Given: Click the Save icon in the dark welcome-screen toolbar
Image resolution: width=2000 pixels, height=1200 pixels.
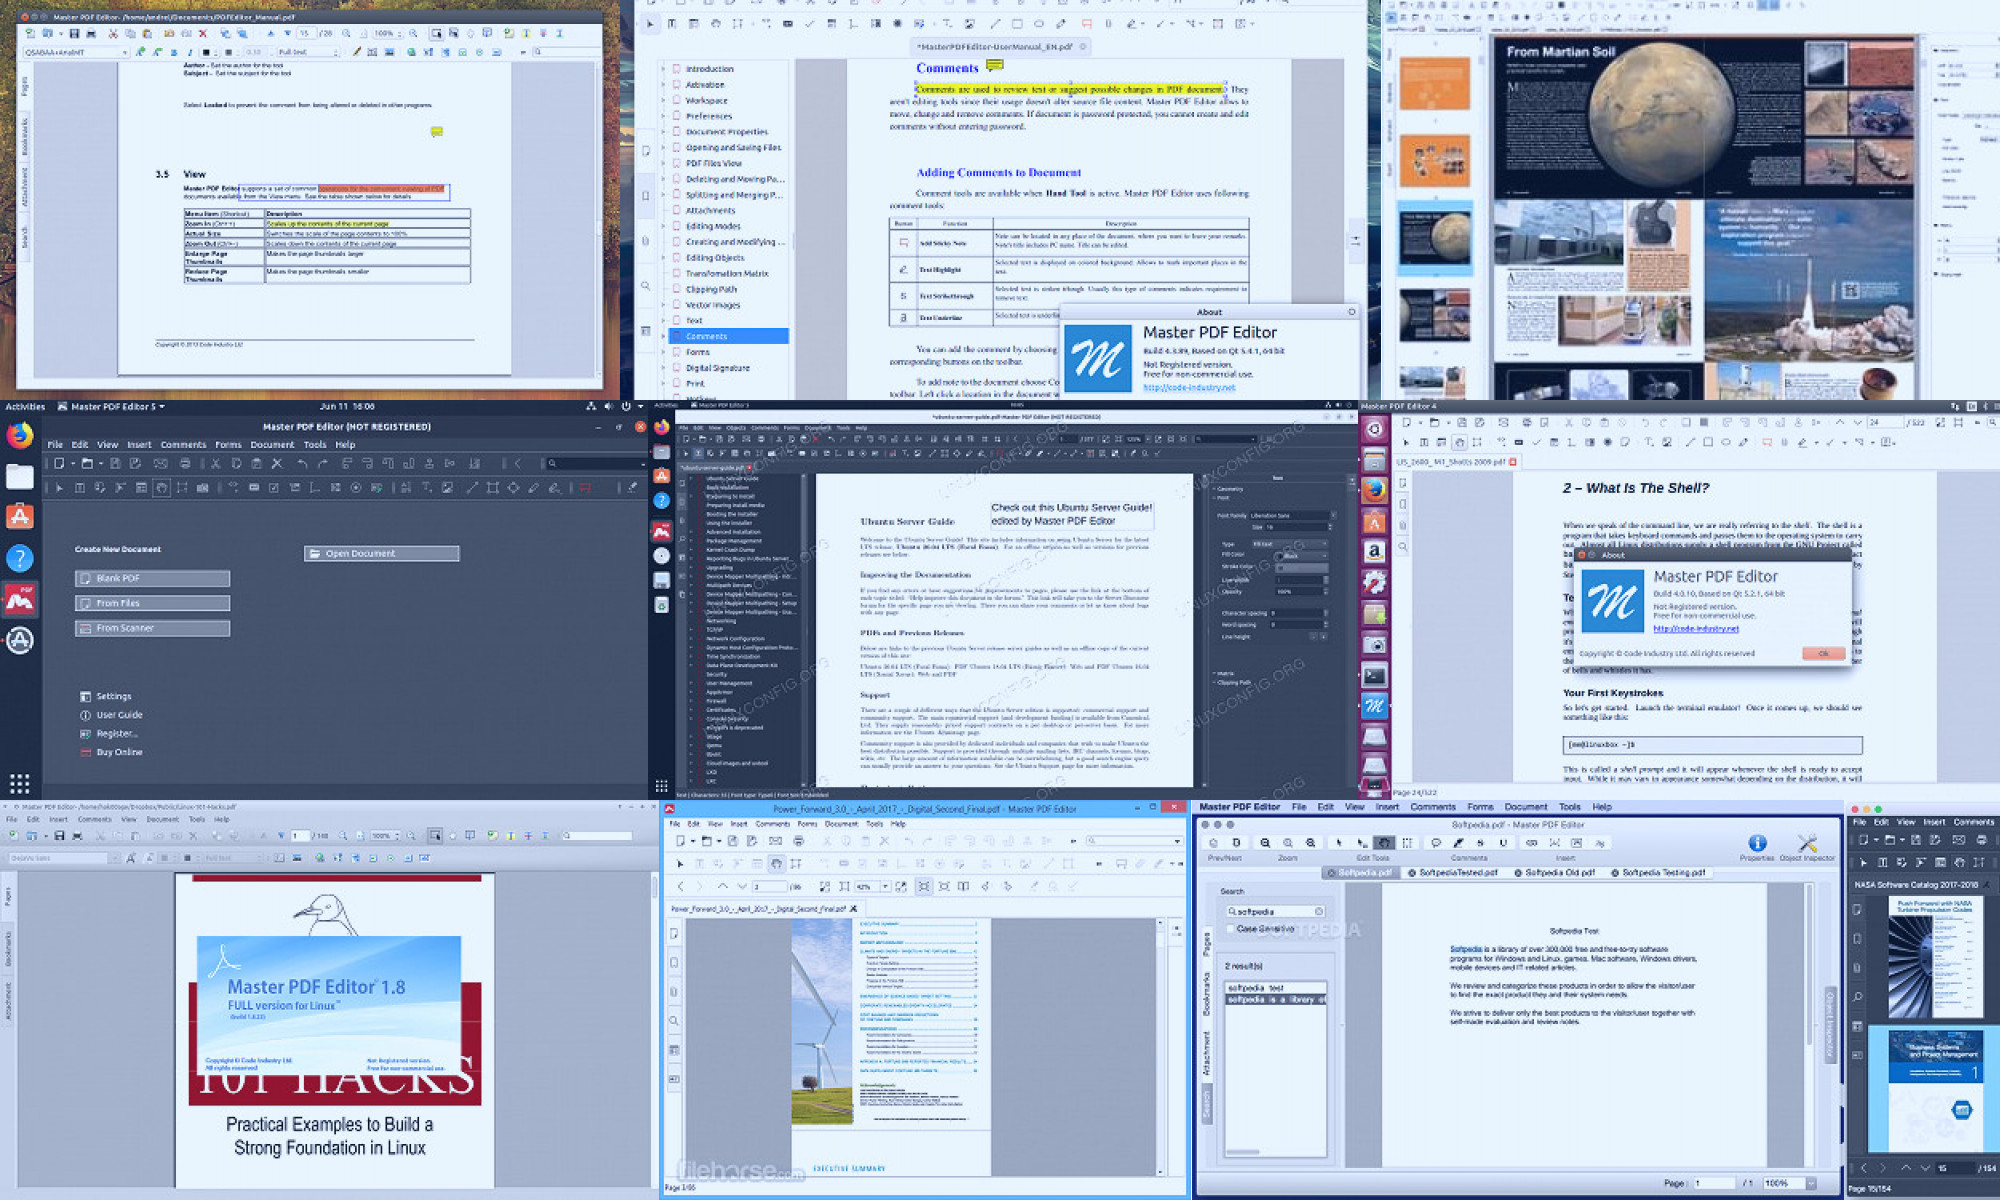Looking at the screenshot, I should [115, 463].
